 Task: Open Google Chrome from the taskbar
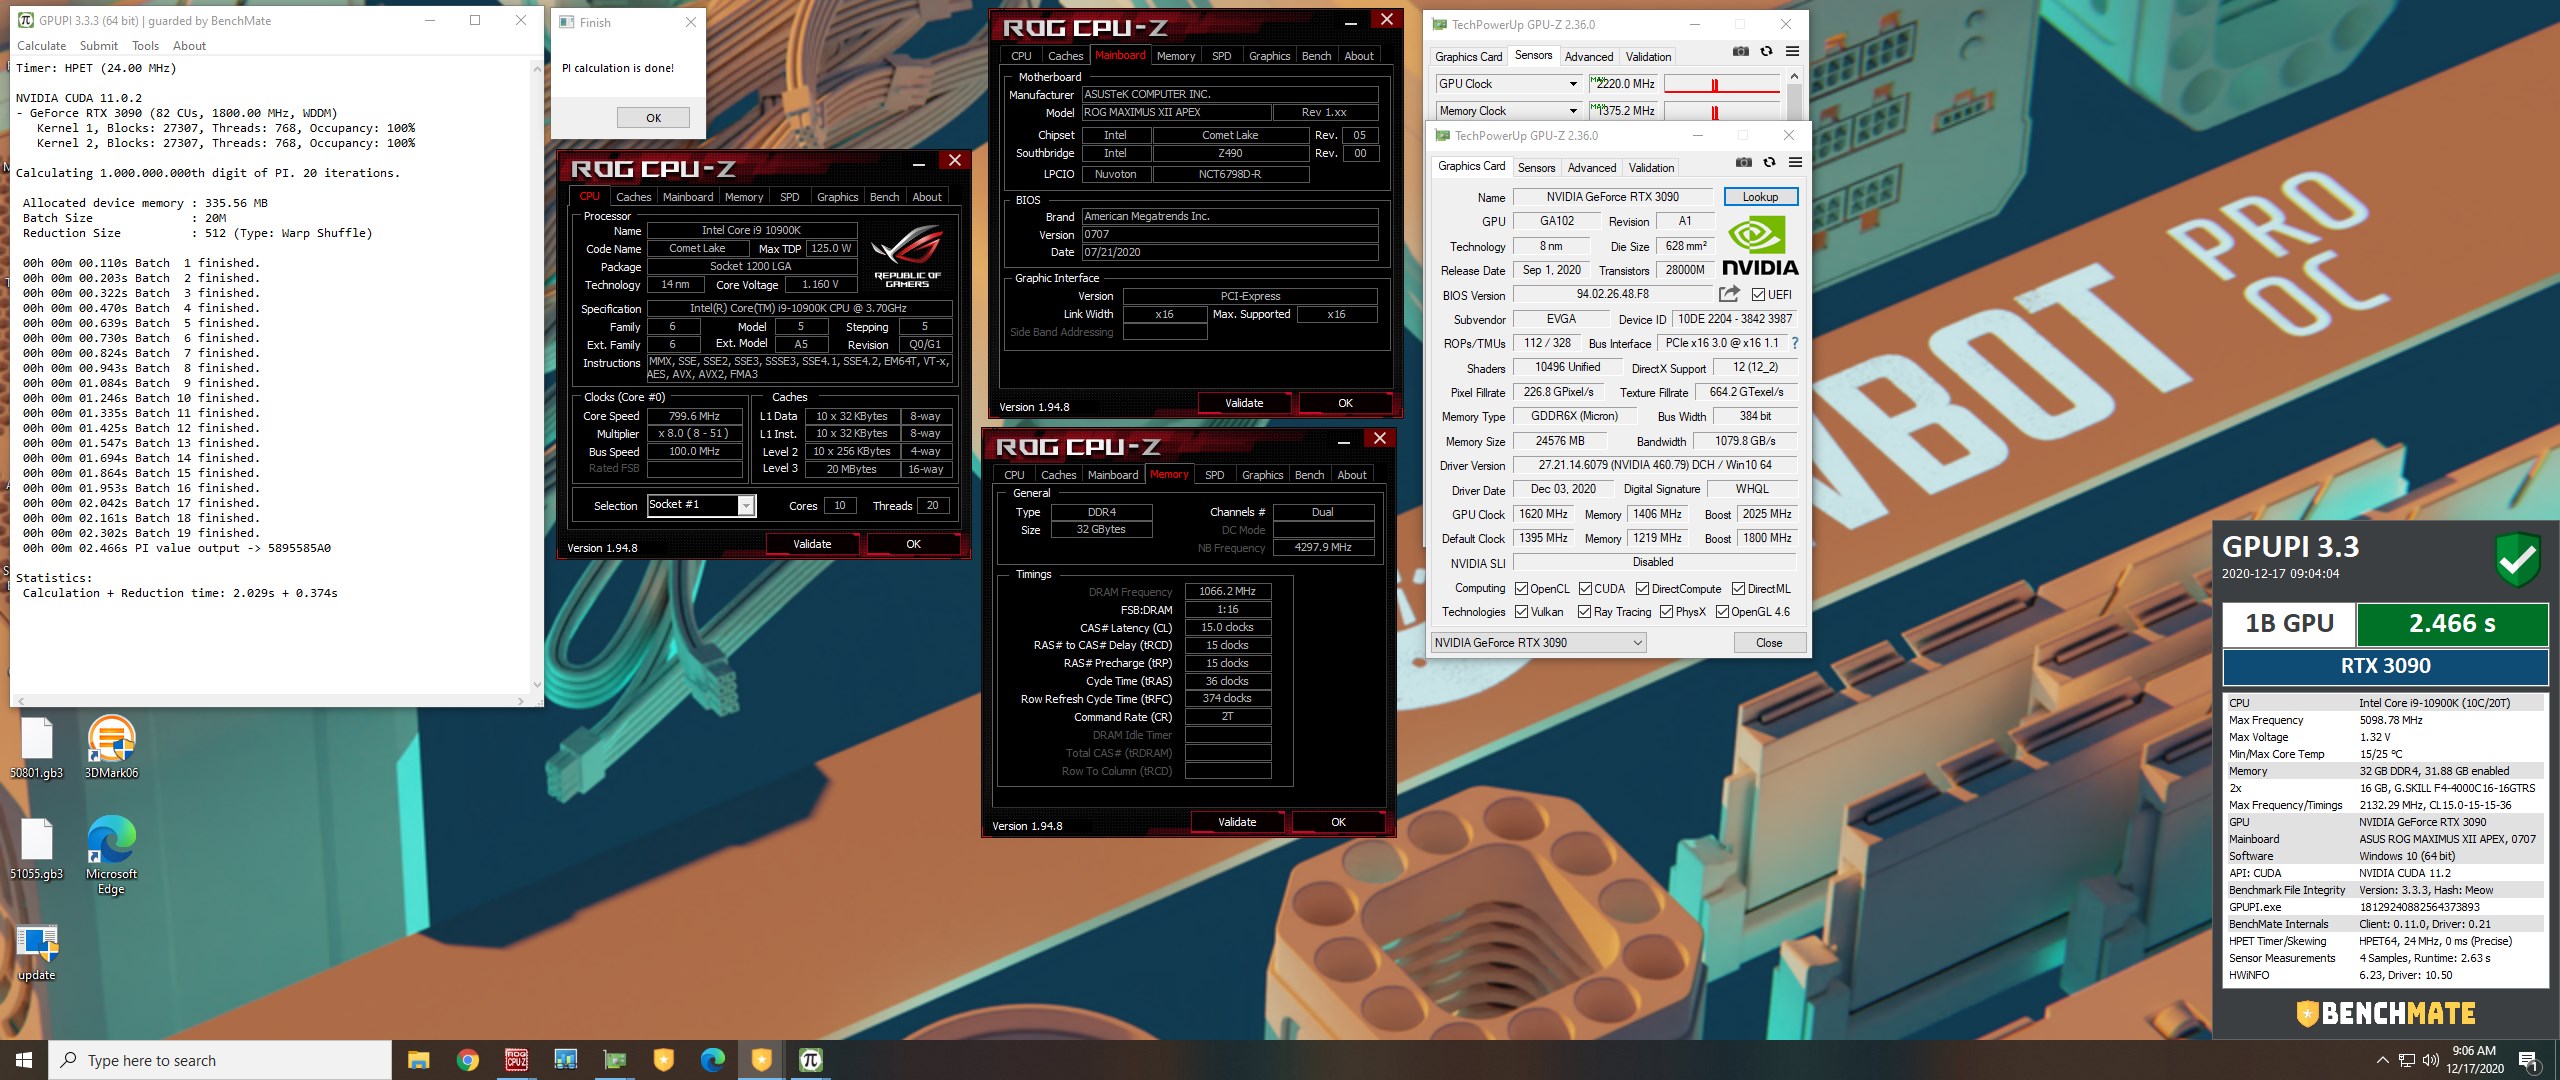click(467, 1060)
